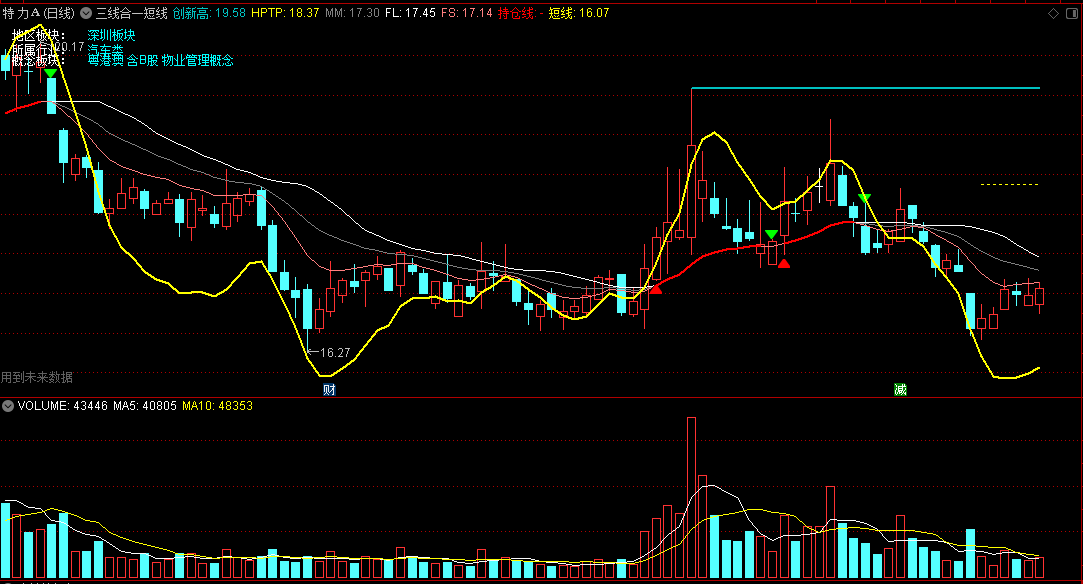1083x584 pixels.
Task: Toggle the side panel icon at top right
Action: (x=1073, y=13)
